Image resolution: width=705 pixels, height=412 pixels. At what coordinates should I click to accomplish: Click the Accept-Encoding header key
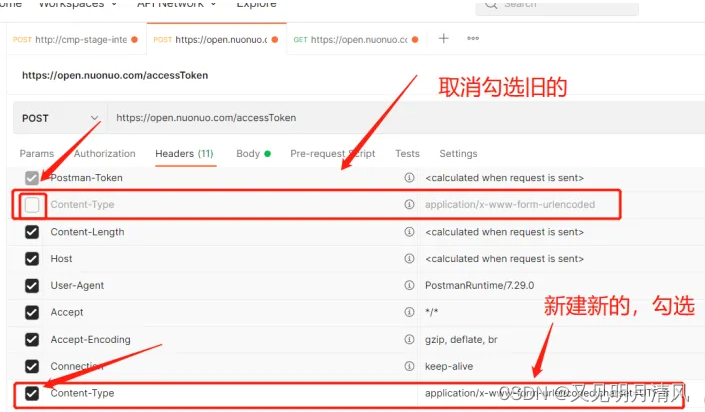(x=90, y=340)
